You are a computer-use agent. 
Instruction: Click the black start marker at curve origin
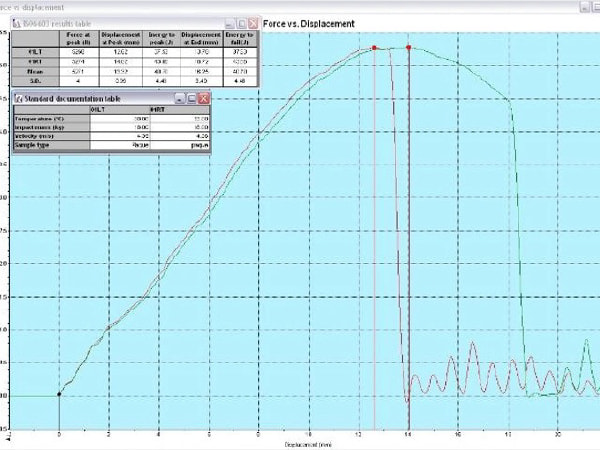point(59,394)
